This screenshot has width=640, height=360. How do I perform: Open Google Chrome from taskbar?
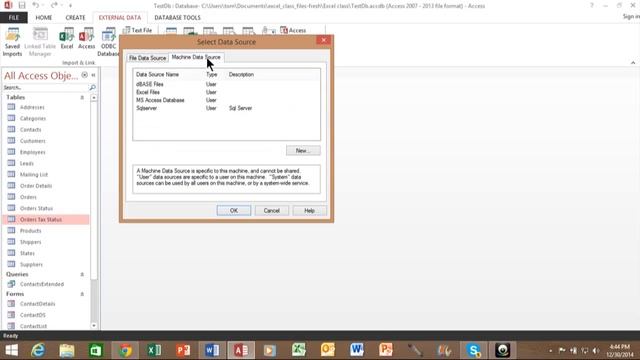point(125,350)
